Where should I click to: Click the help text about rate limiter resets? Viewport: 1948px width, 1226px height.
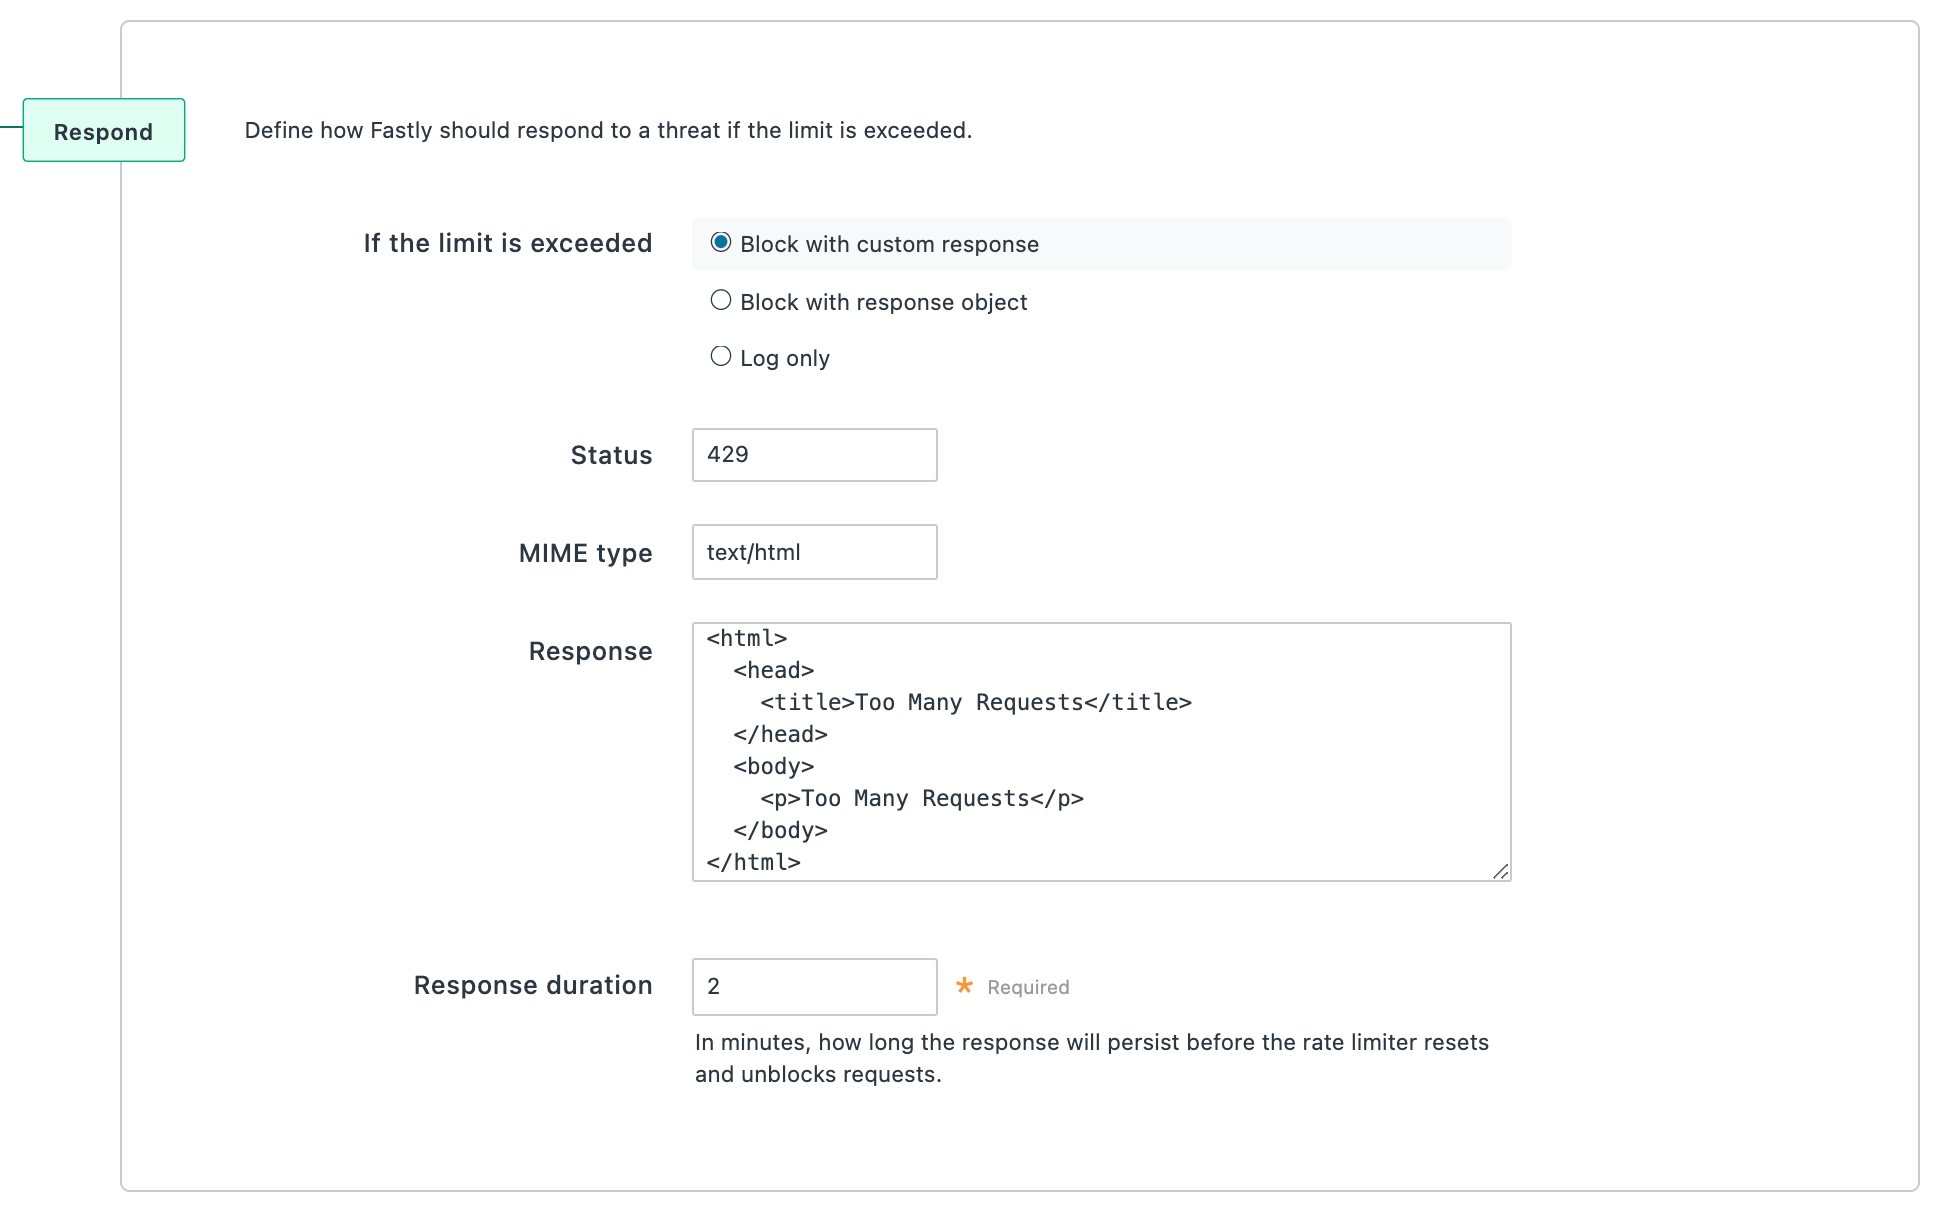pyautogui.click(x=1090, y=1042)
